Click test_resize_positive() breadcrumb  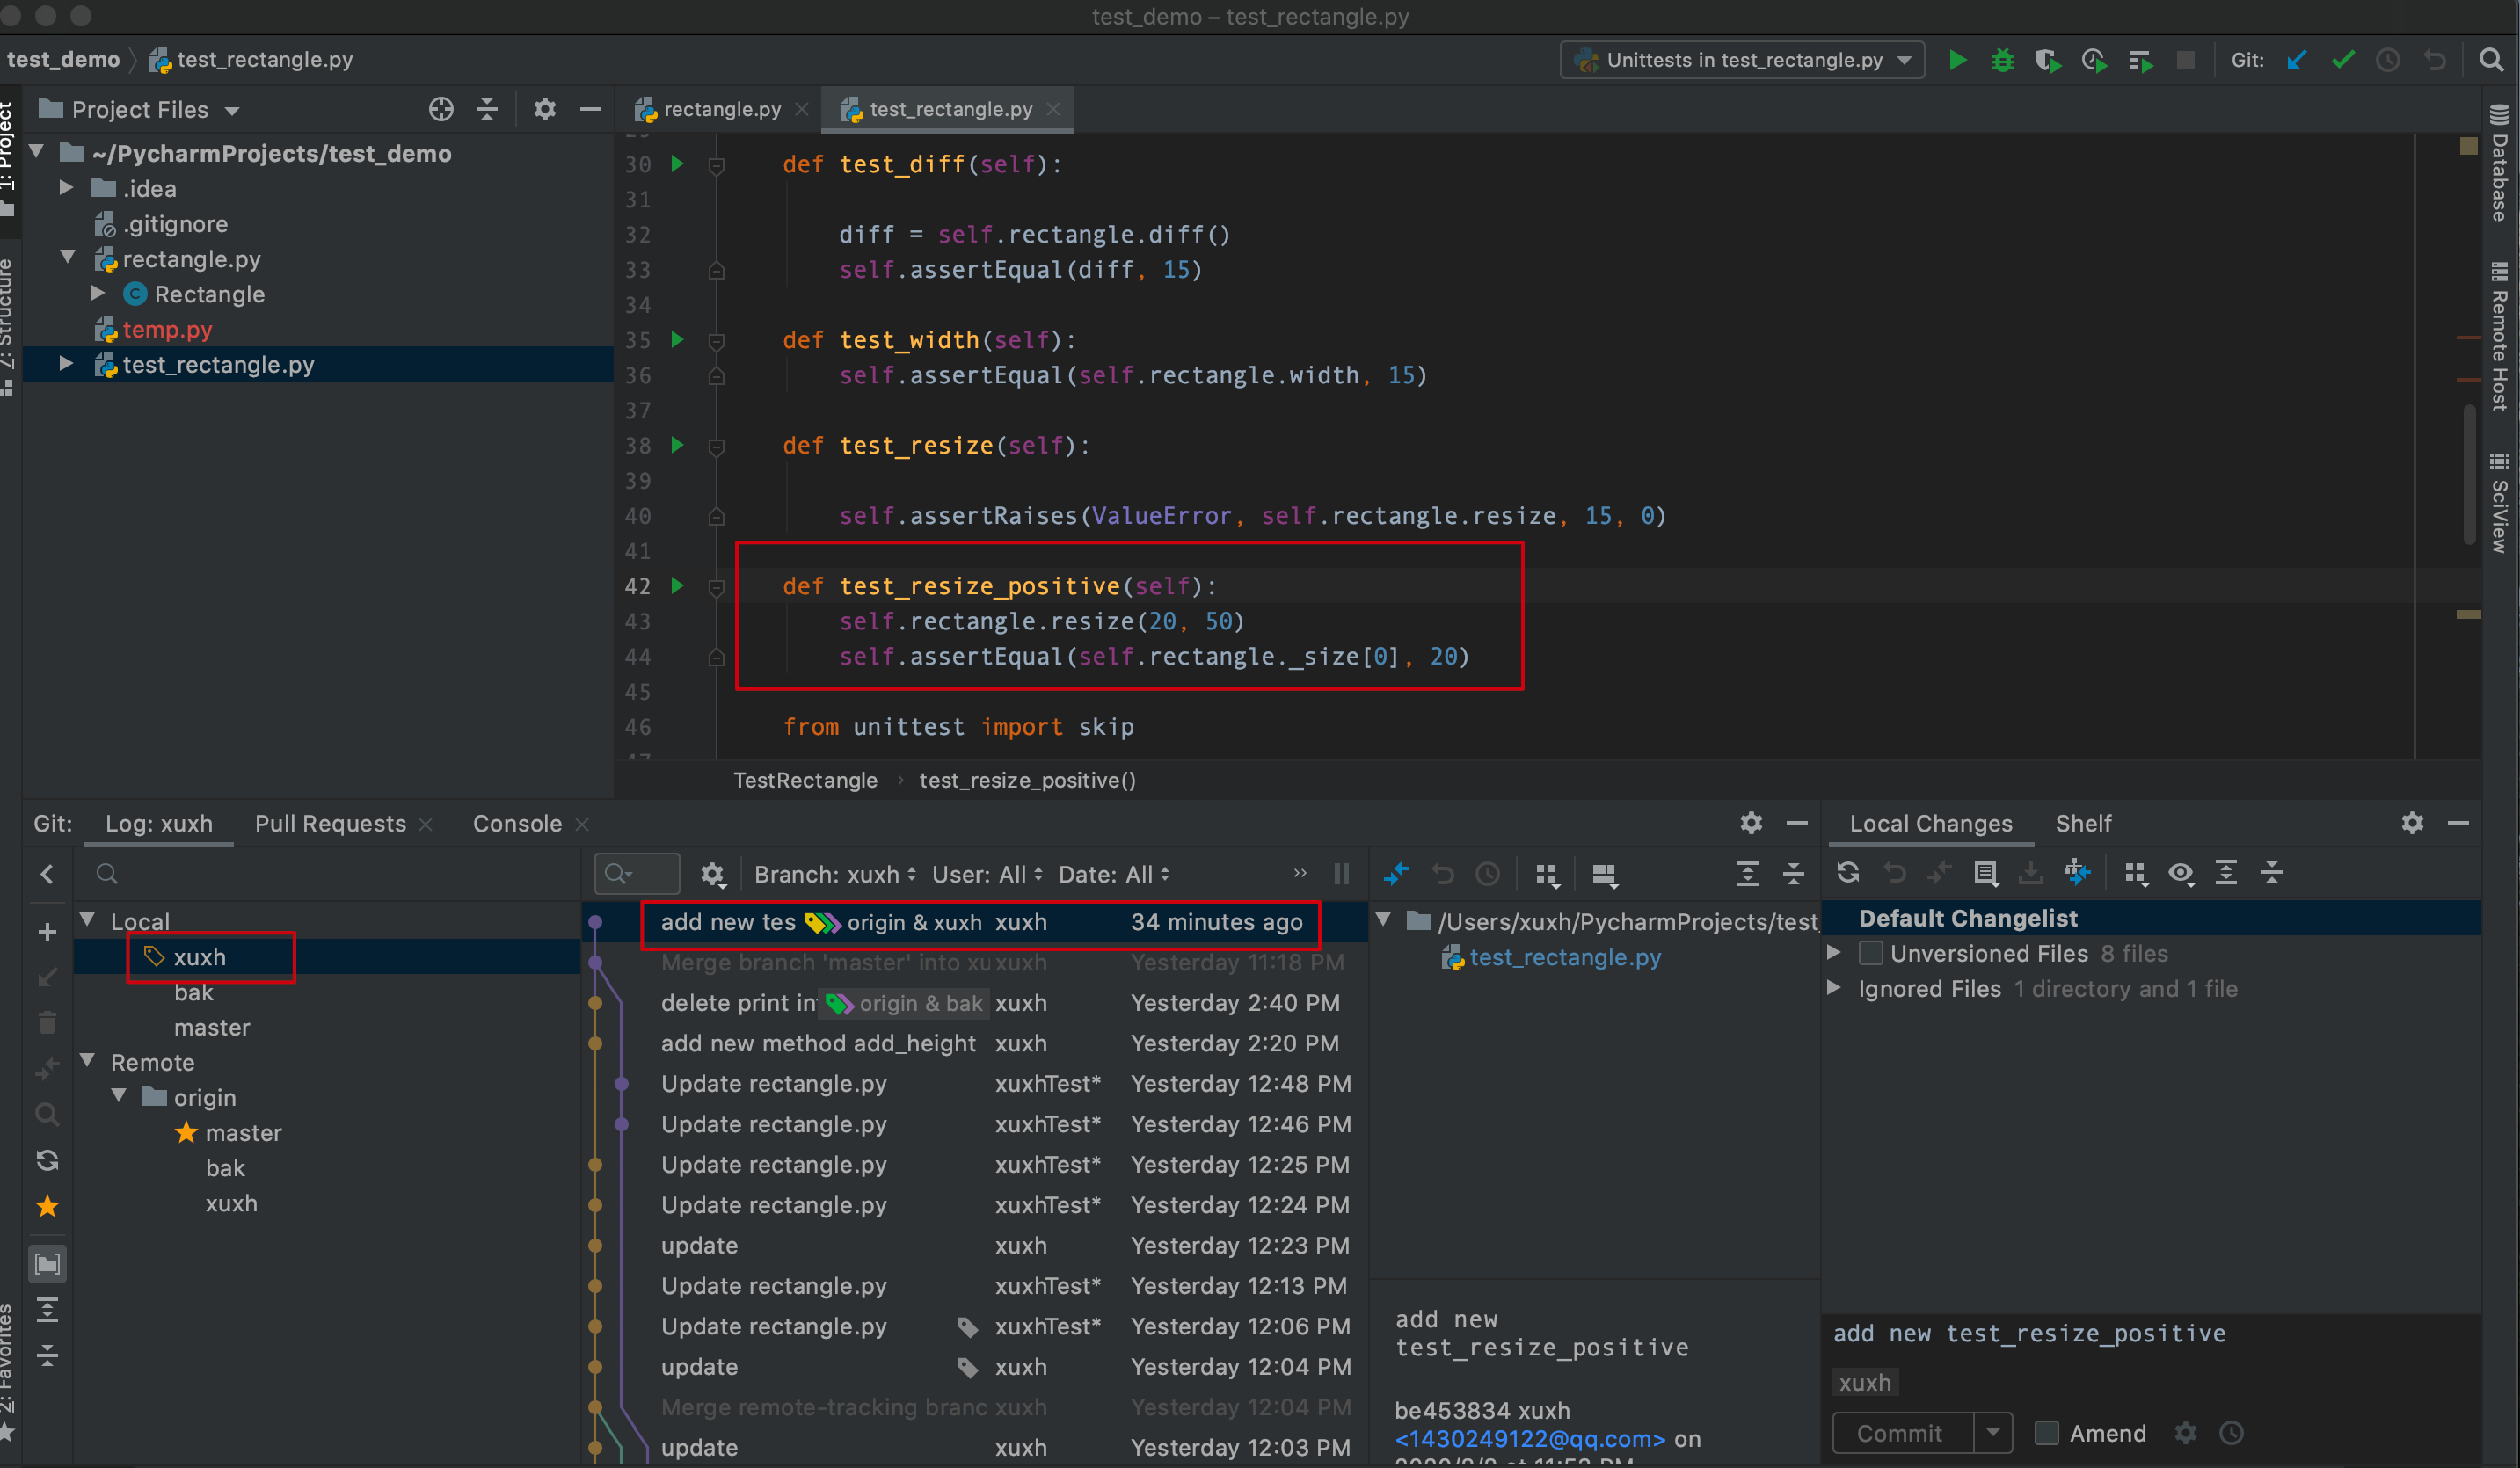click(x=1027, y=780)
